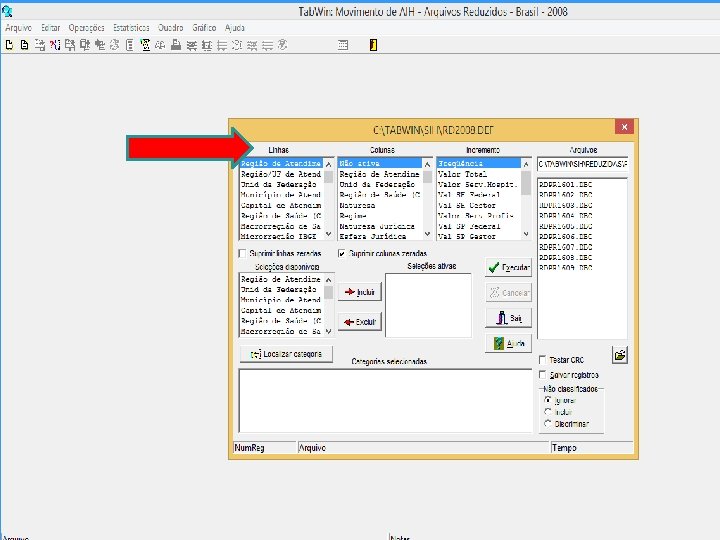Click the Localizar categoria button
Screen dimensions: 720x540
pos(286,354)
